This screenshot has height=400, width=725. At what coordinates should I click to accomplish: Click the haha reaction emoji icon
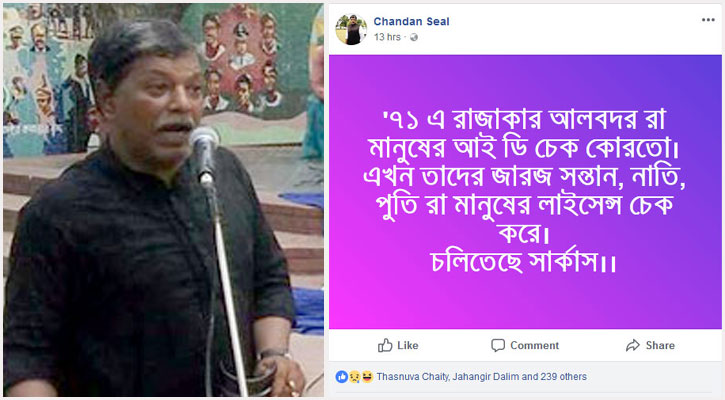(367, 376)
